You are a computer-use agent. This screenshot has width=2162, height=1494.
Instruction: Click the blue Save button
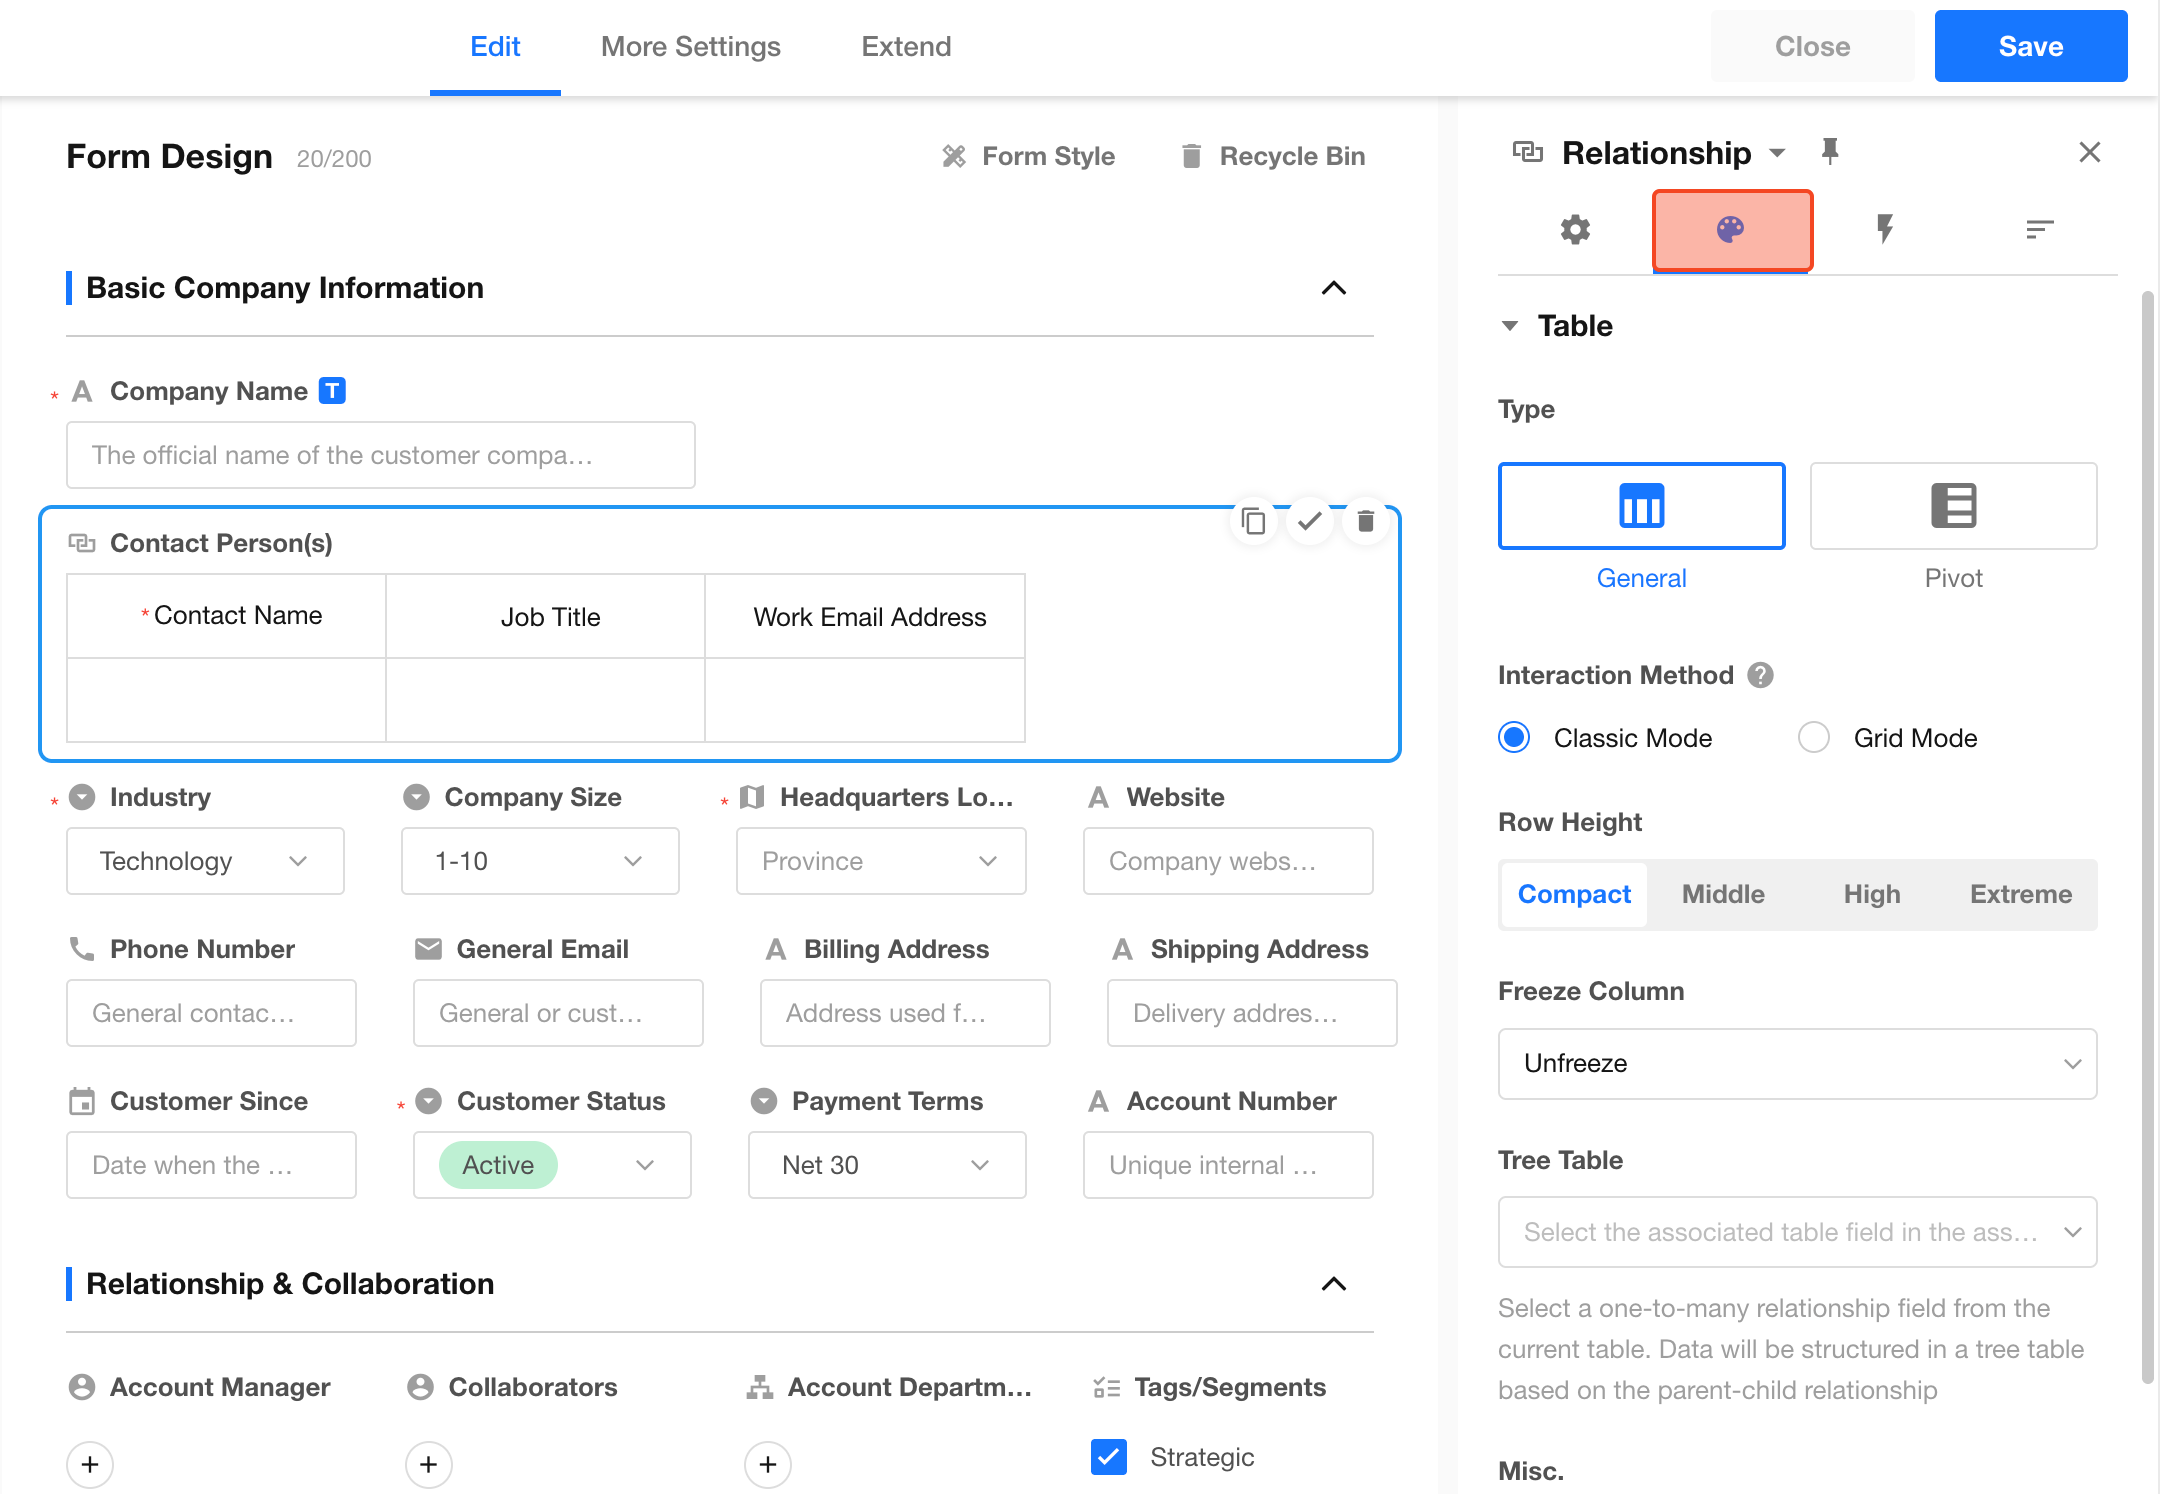point(2029,47)
